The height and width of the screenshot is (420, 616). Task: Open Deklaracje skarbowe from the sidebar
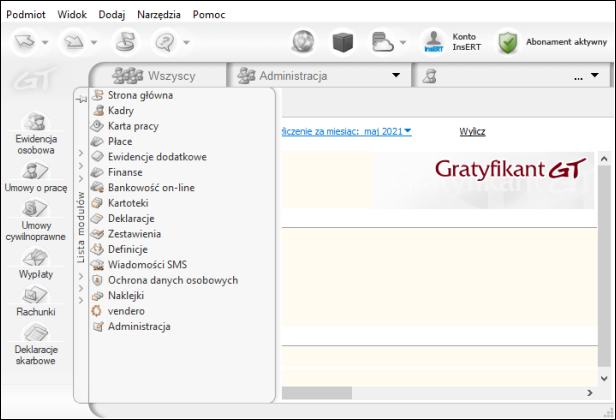(x=36, y=344)
